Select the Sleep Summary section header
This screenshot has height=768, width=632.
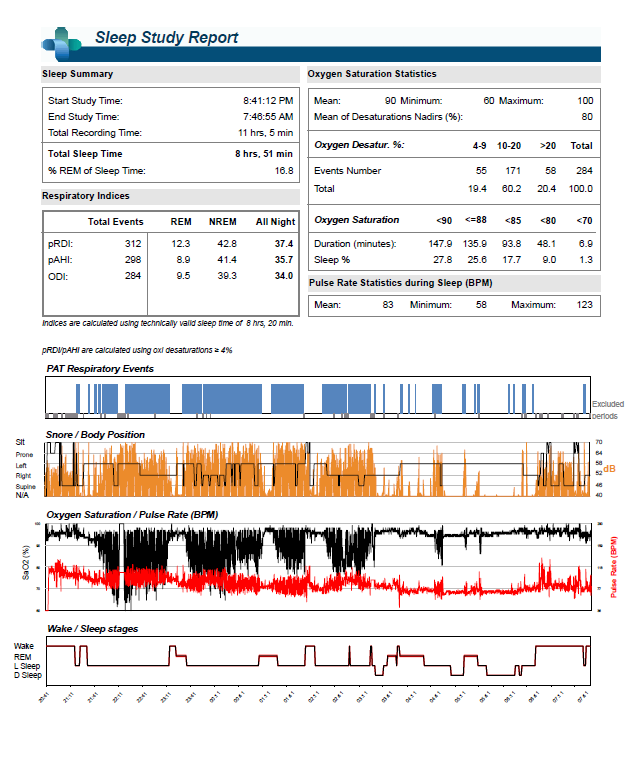pos(78,74)
